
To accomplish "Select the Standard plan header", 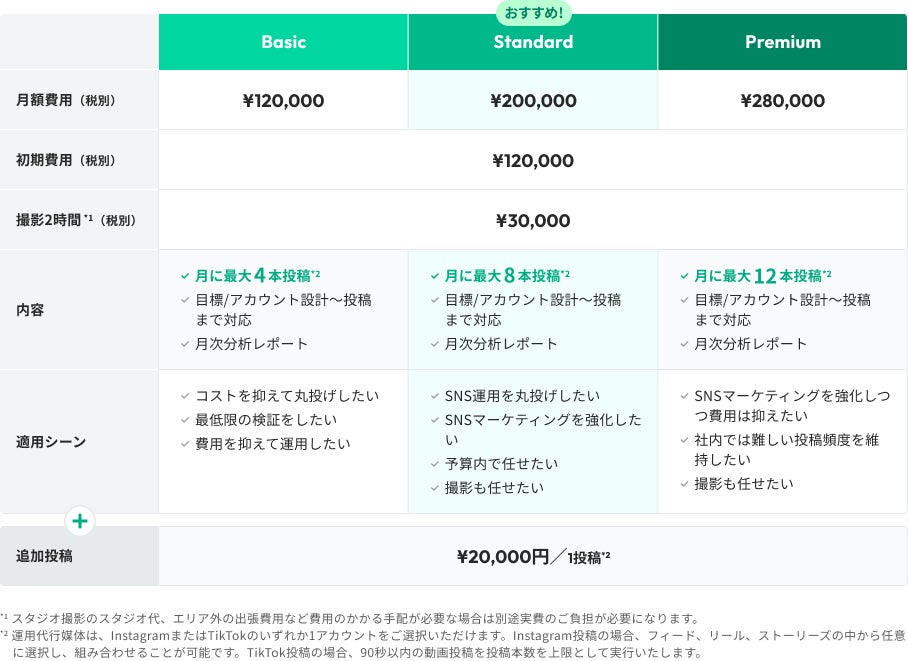I will [533, 42].
